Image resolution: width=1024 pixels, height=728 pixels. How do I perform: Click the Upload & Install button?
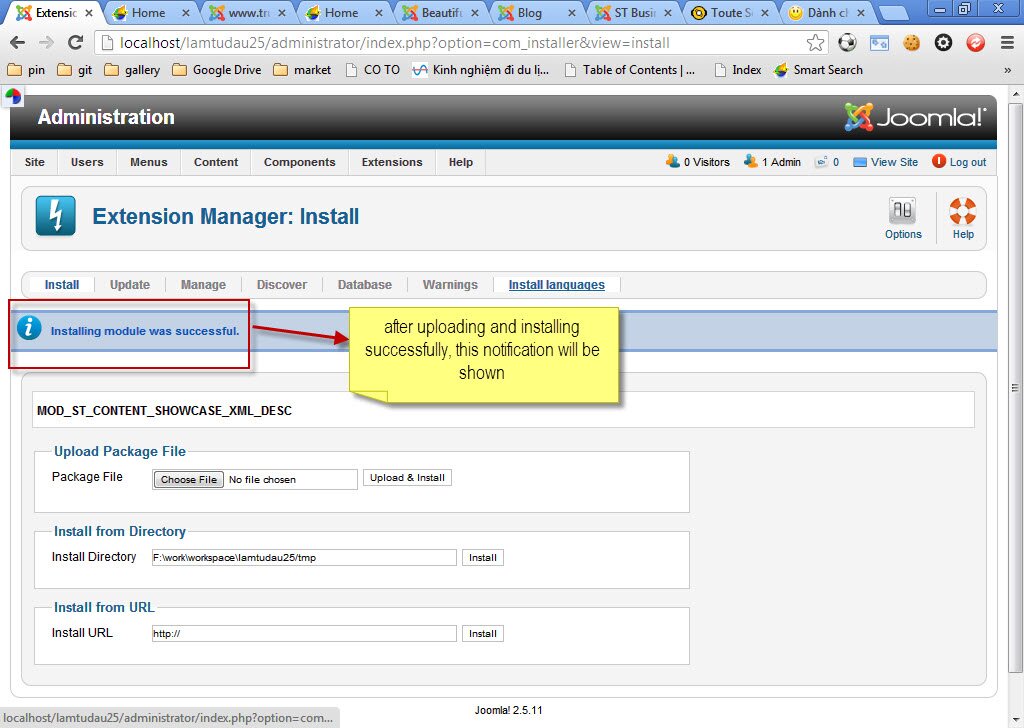click(407, 478)
